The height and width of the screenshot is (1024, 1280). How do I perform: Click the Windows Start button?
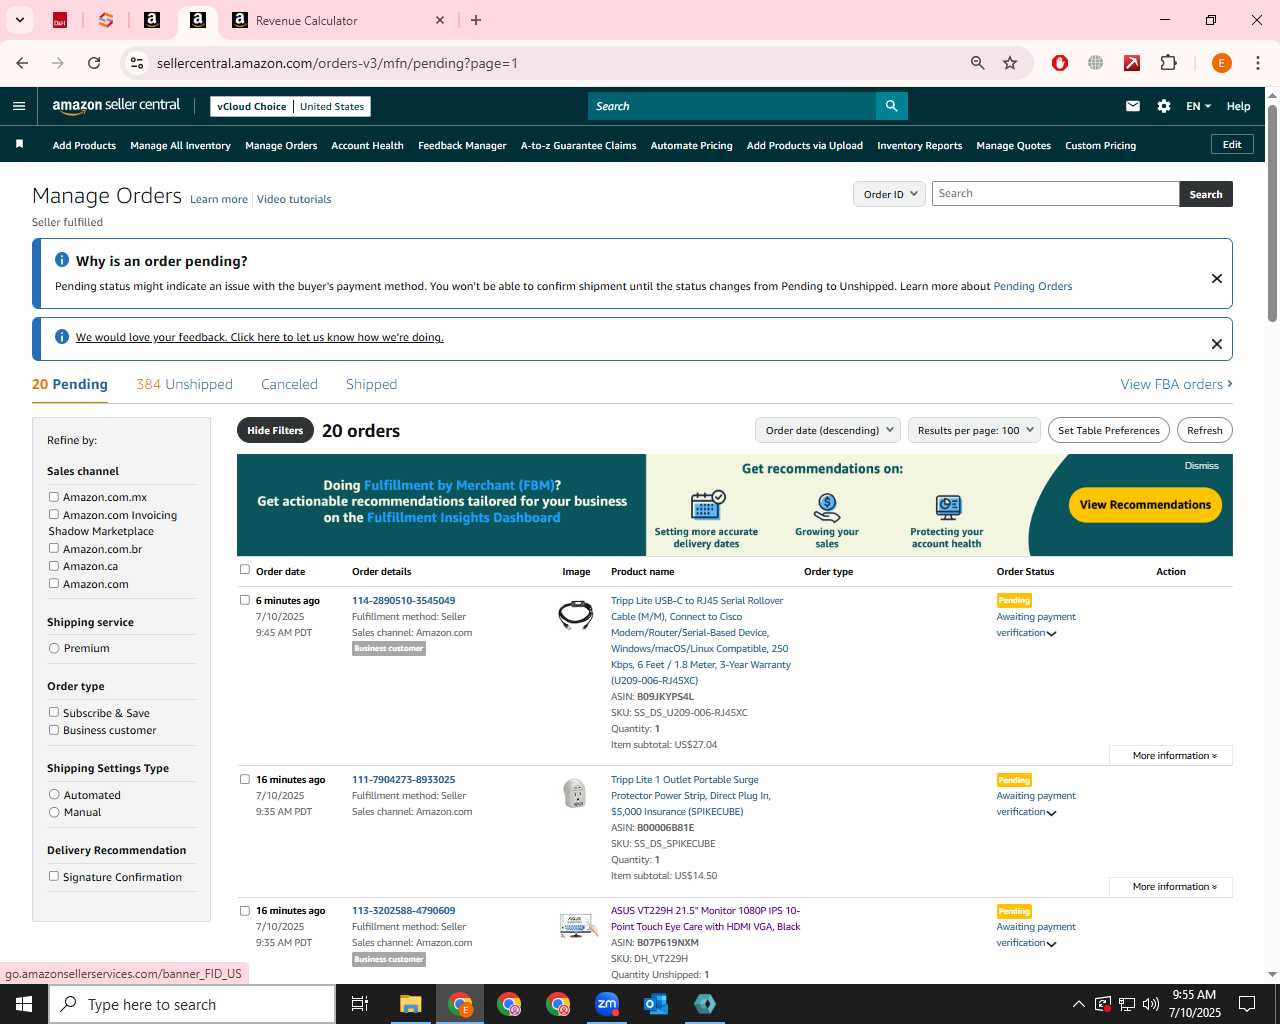[24, 1004]
